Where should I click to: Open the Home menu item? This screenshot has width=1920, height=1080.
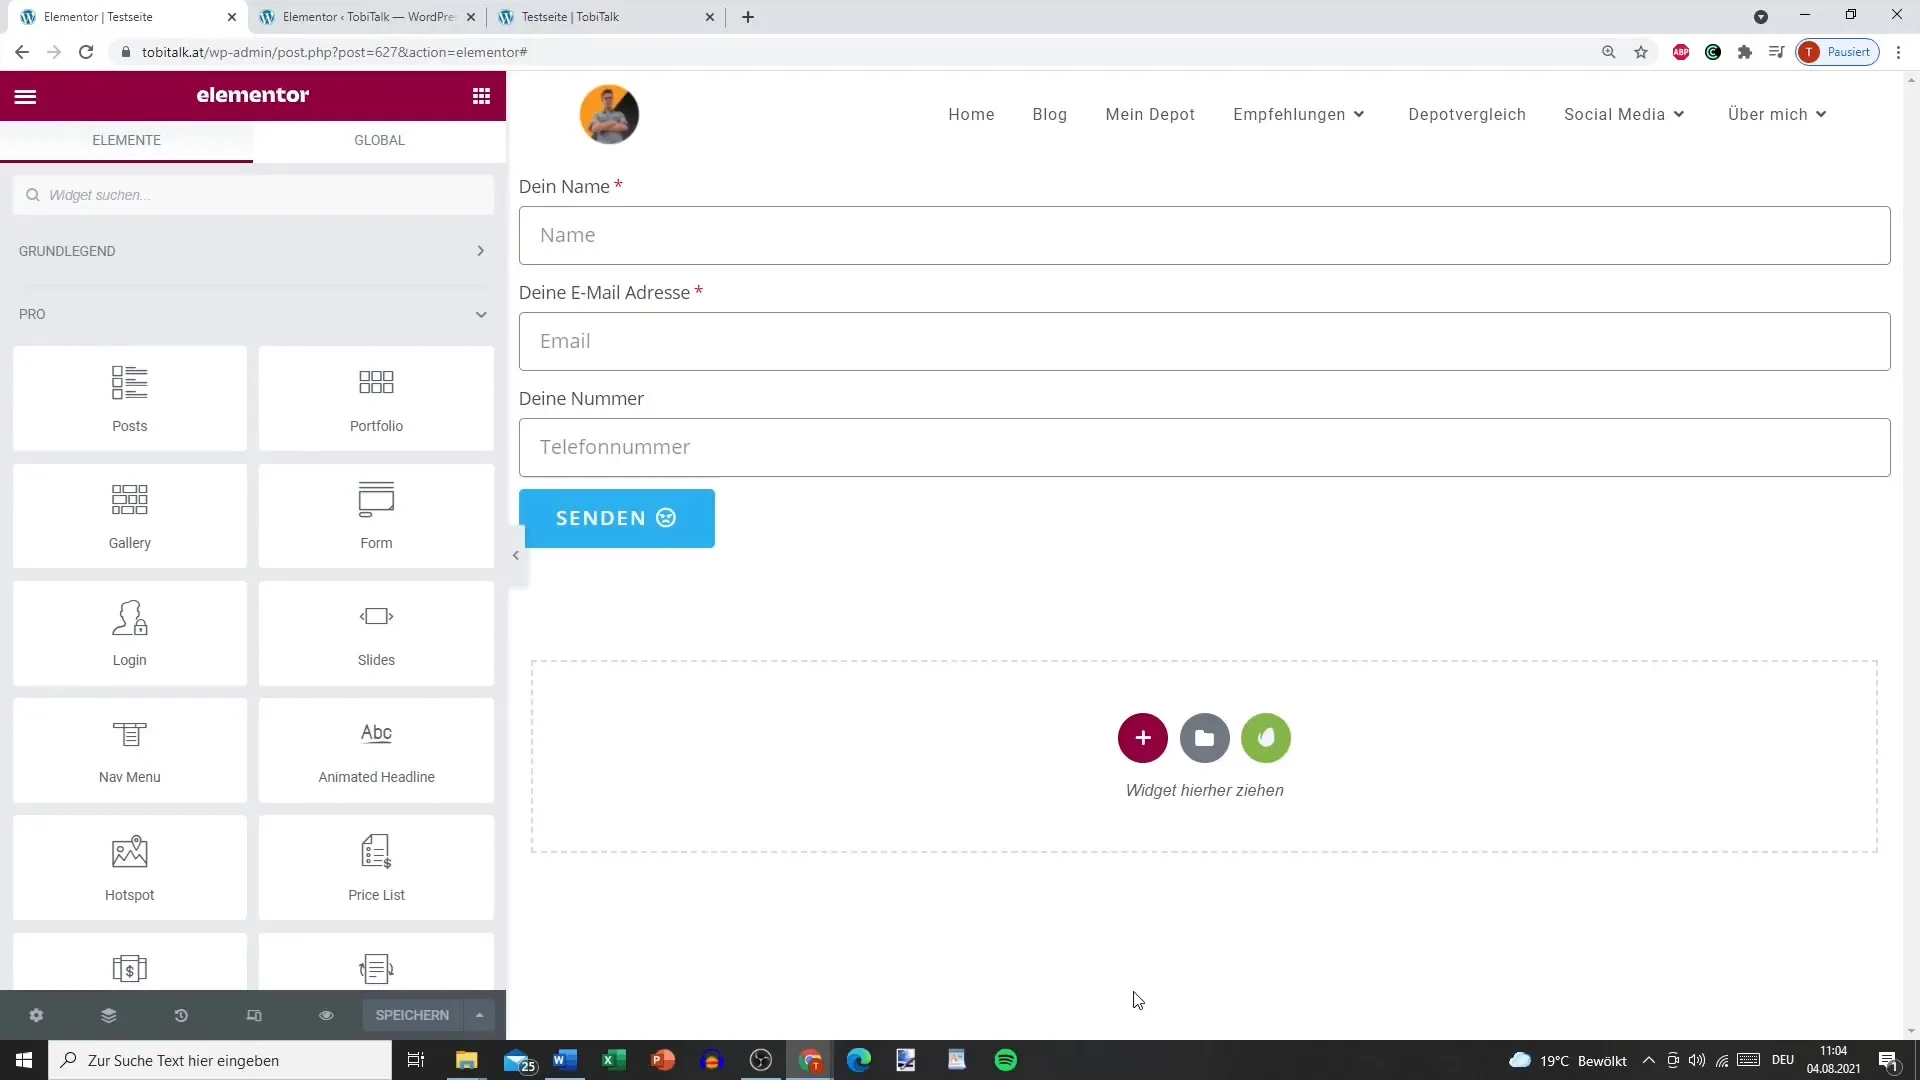[971, 115]
